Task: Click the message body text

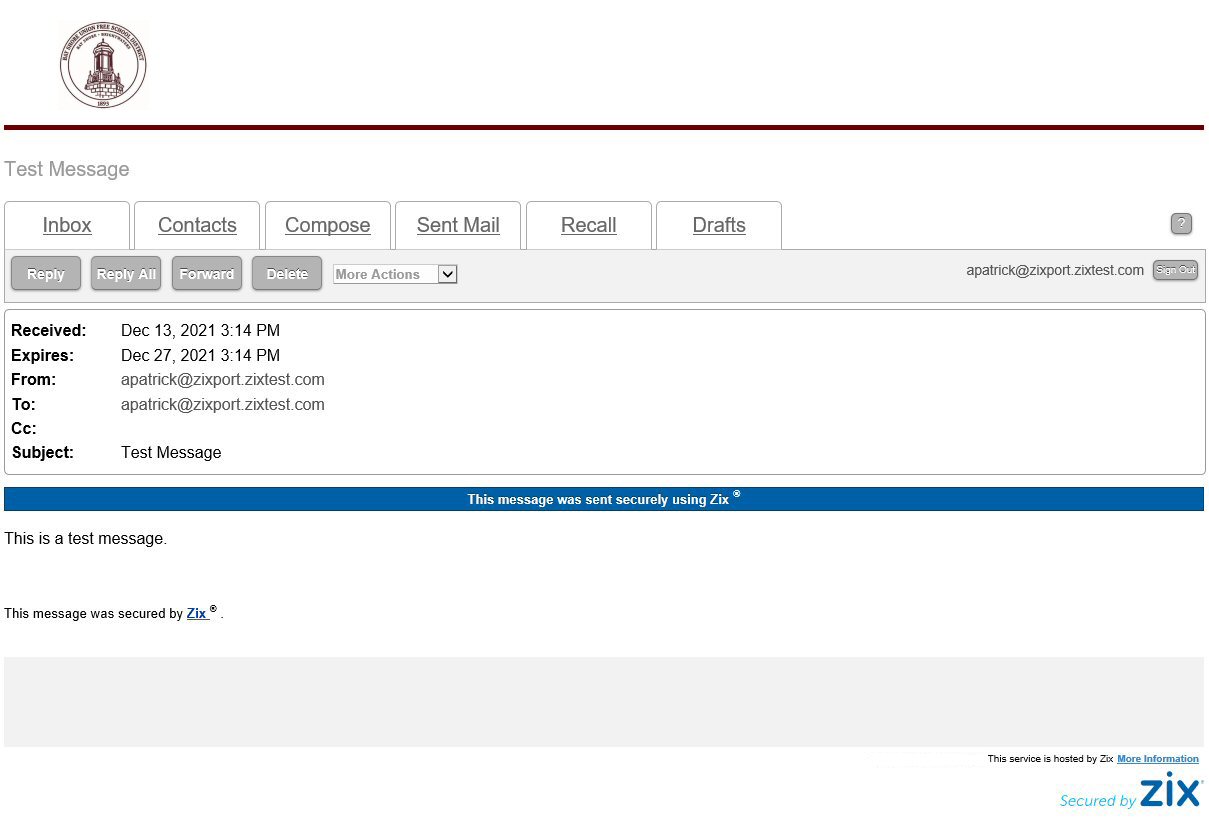Action: pos(86,539)
